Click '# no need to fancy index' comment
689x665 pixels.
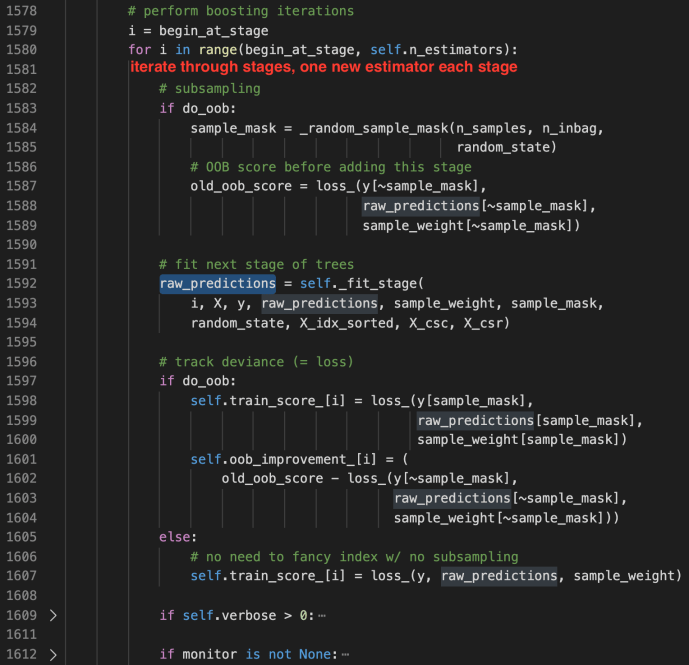pos(284,557)
